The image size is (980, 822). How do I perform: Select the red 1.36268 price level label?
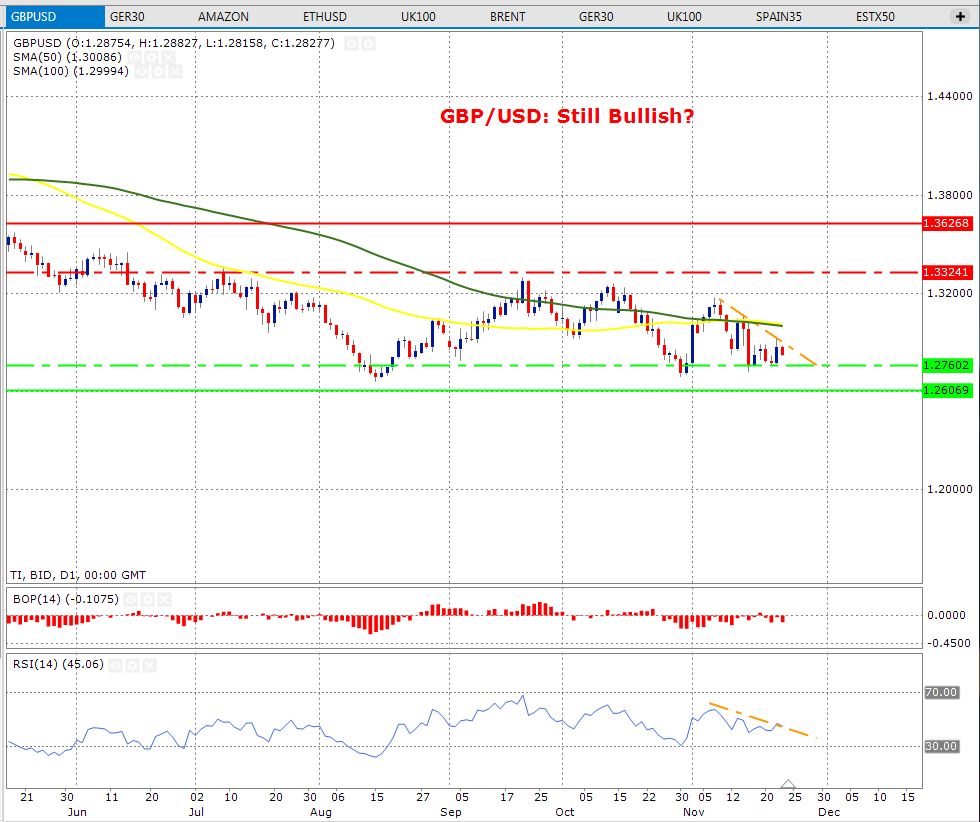click(x=947, y=223)
